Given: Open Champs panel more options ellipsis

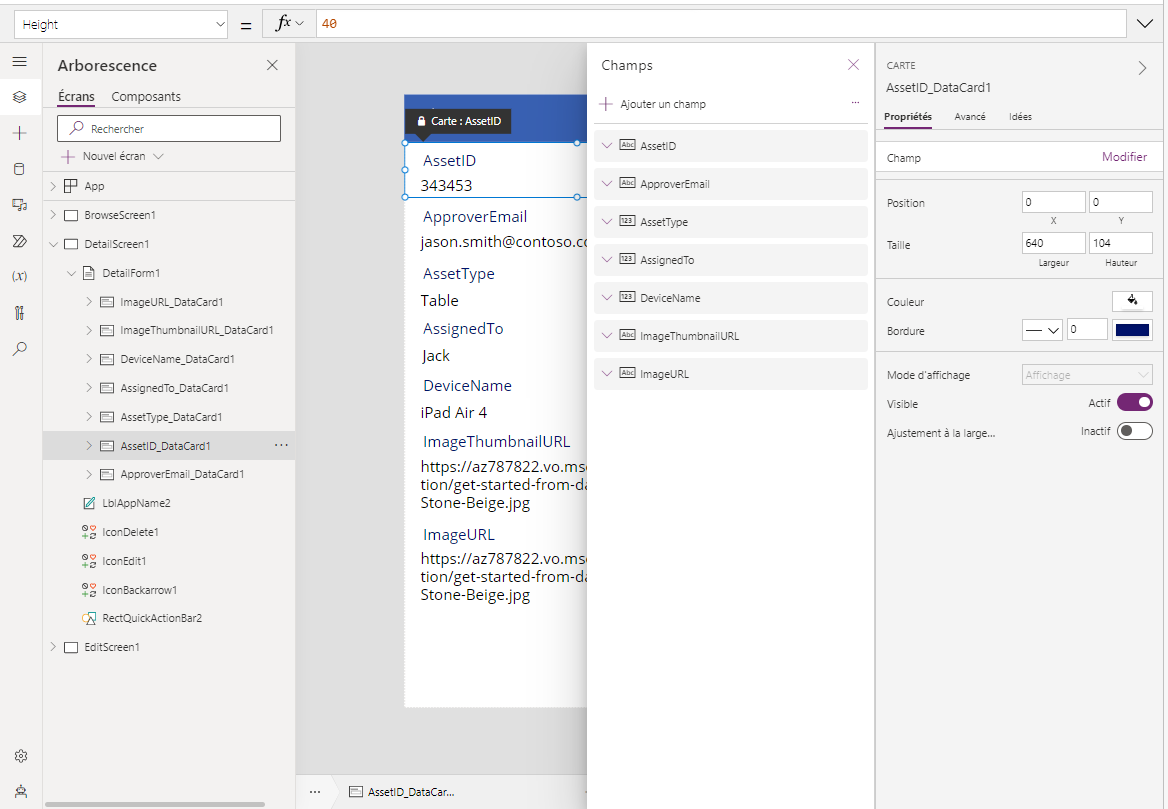Looking at the screenshot, I should pos(855,103).
